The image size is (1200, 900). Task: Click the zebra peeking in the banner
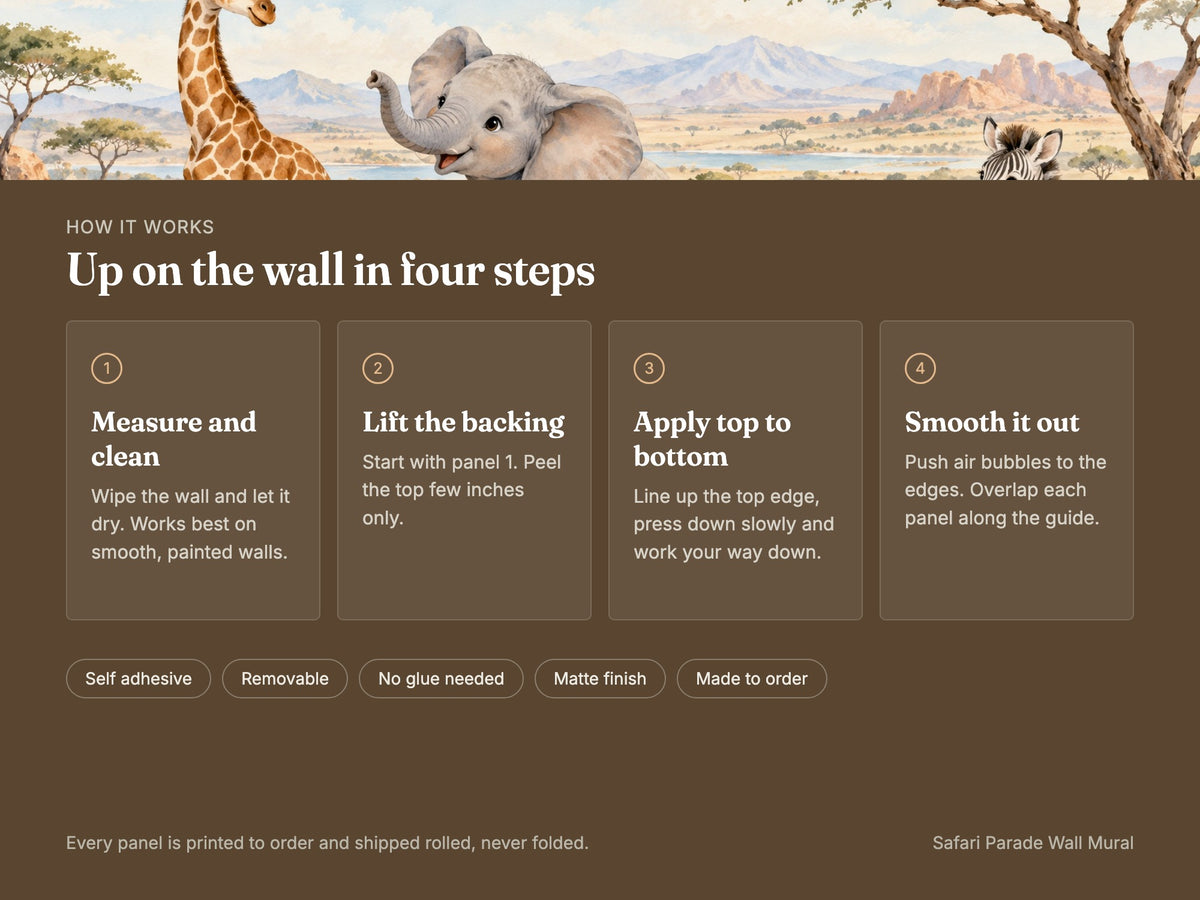tap(1020, 150)
